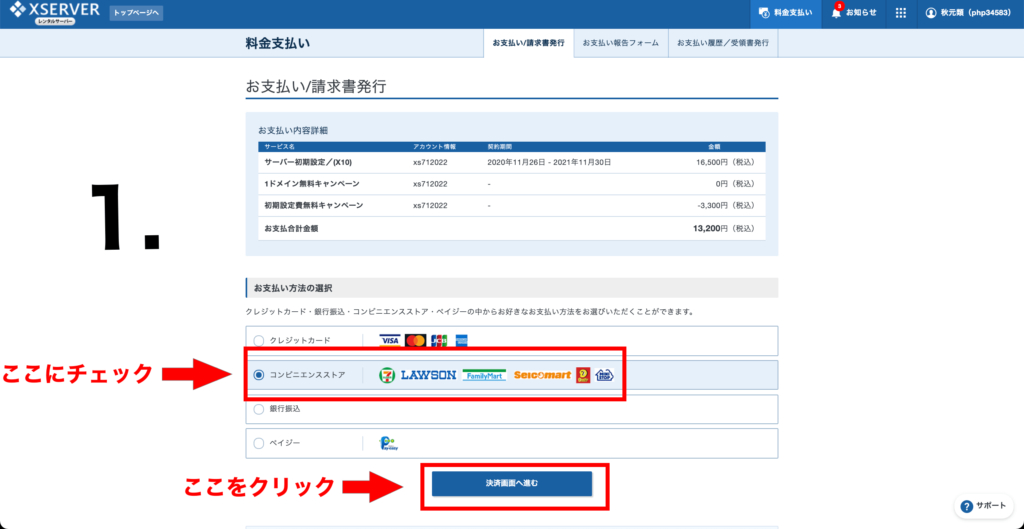This screenshot has height=529, width=1024.
Task: Open the サポート help button
Action: point(985,506)
